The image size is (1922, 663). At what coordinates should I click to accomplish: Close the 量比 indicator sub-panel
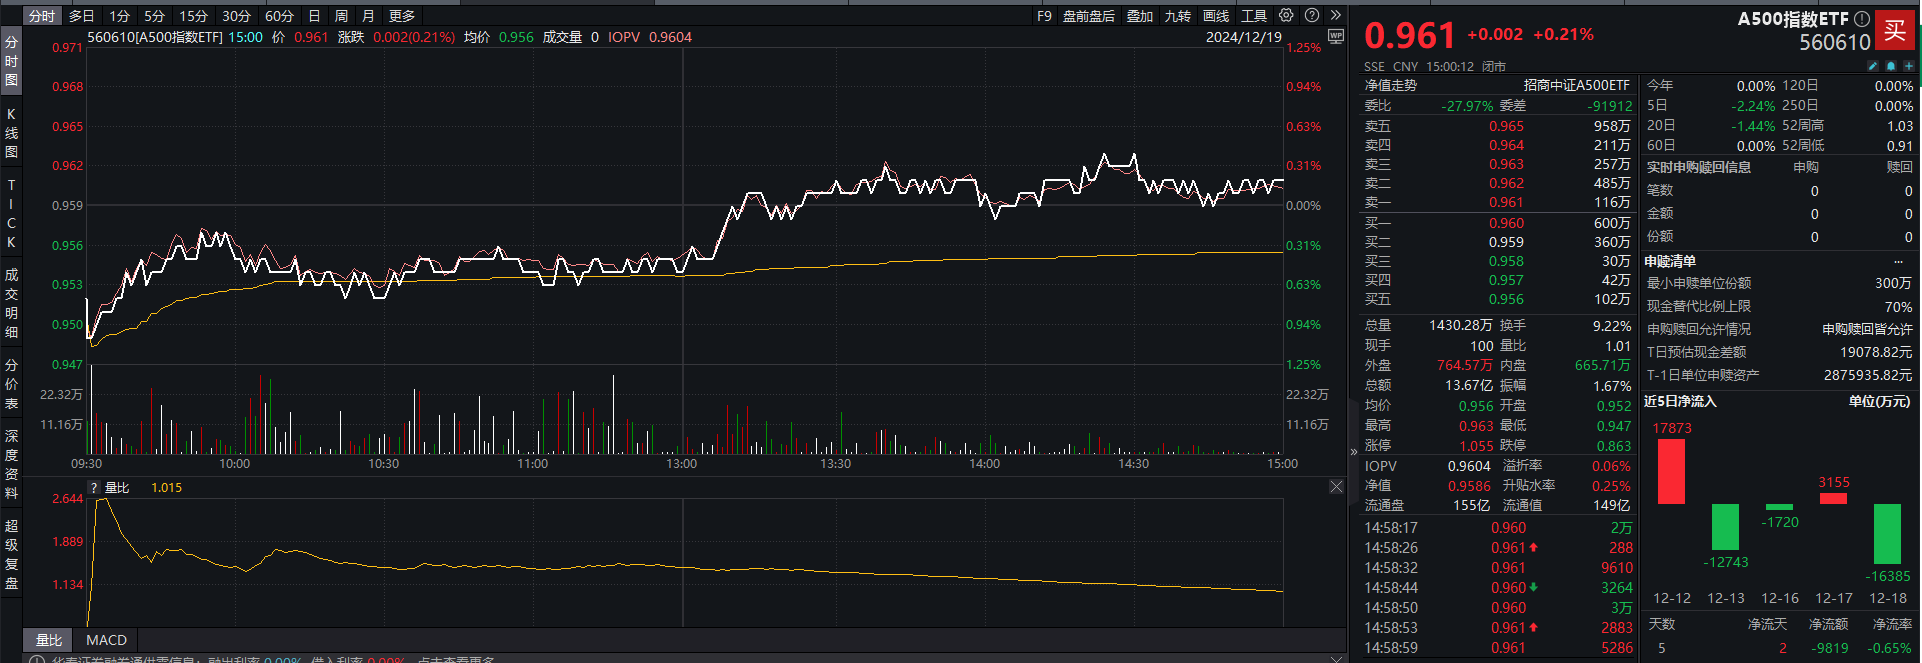(1336, 487)
